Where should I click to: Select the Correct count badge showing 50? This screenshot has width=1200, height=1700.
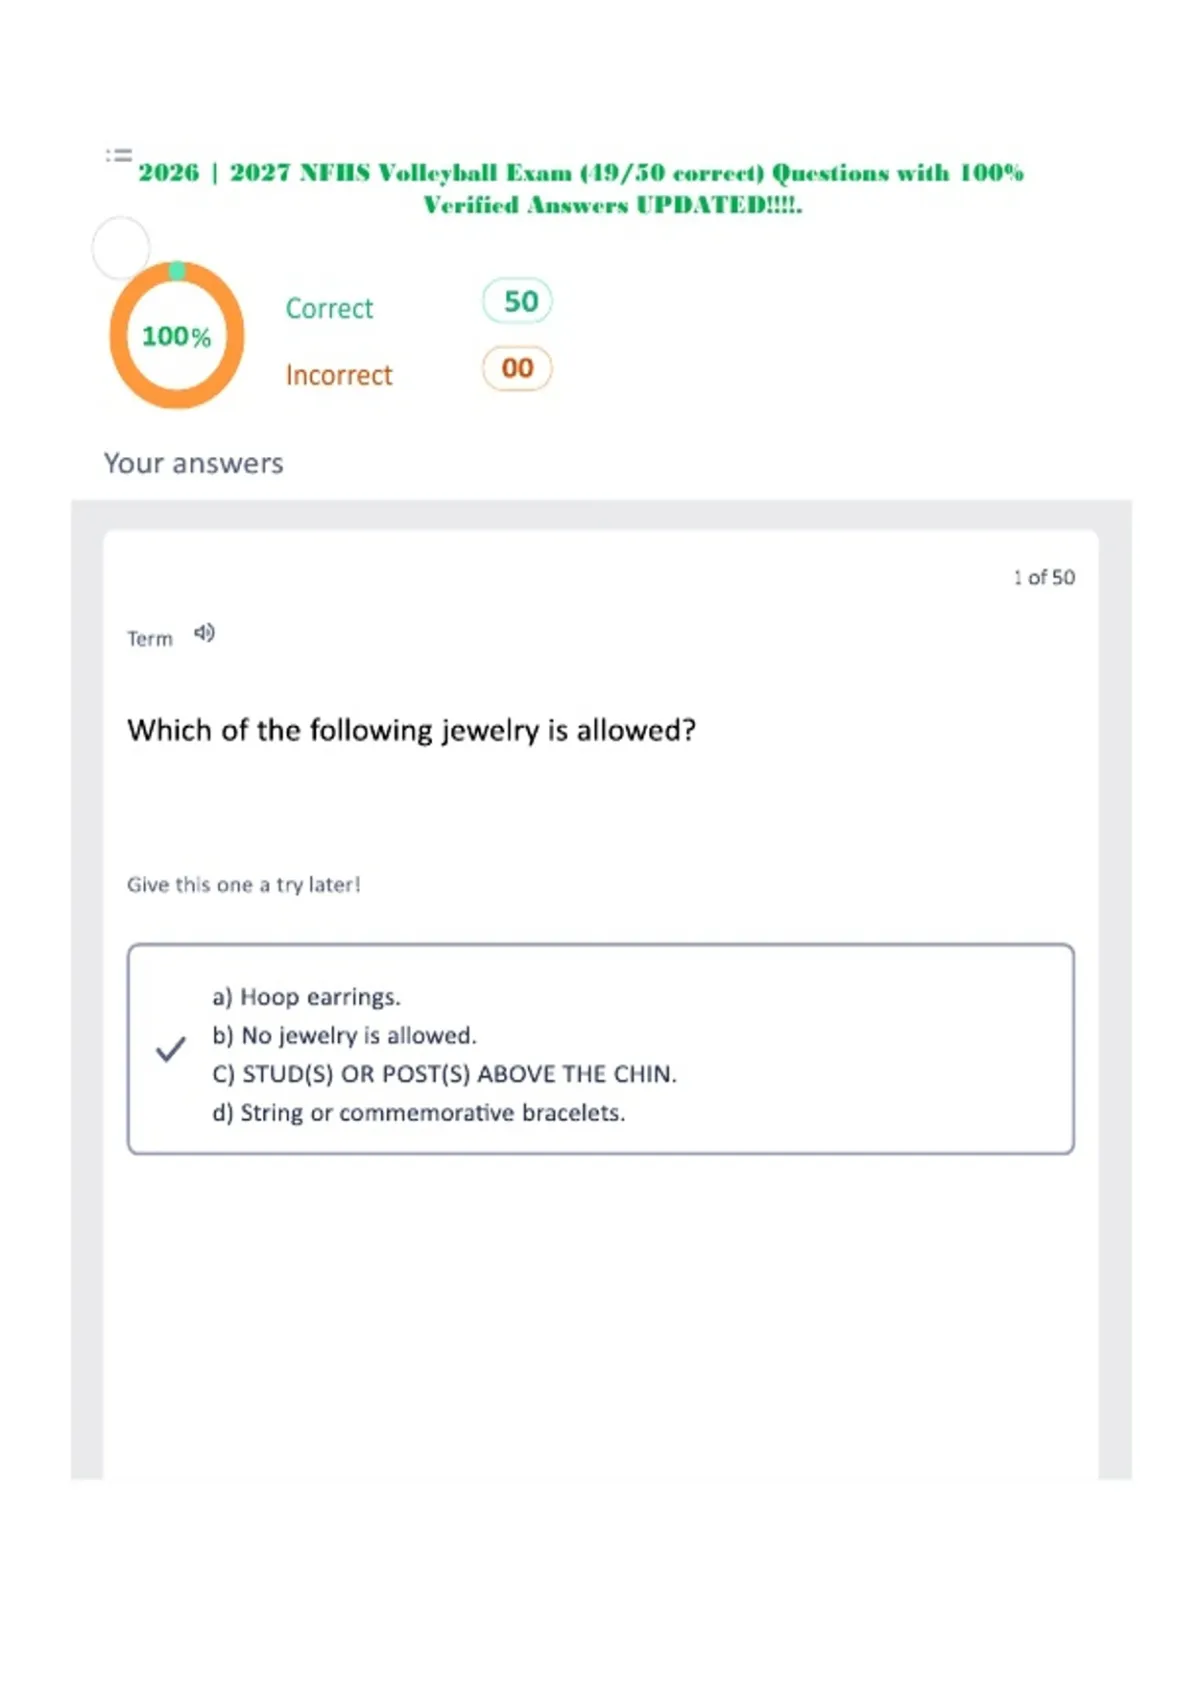pyautogui.click(x=518, y=301)
